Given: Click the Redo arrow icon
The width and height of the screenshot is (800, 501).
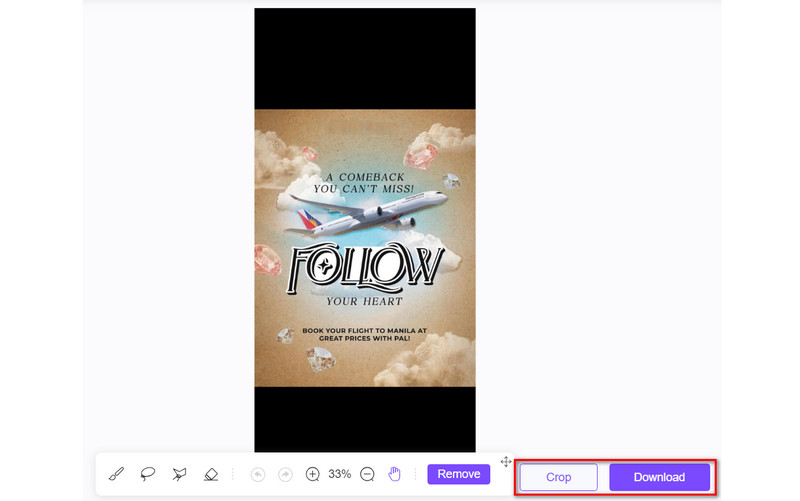Looking at the screenshot, I should [286, 474].
